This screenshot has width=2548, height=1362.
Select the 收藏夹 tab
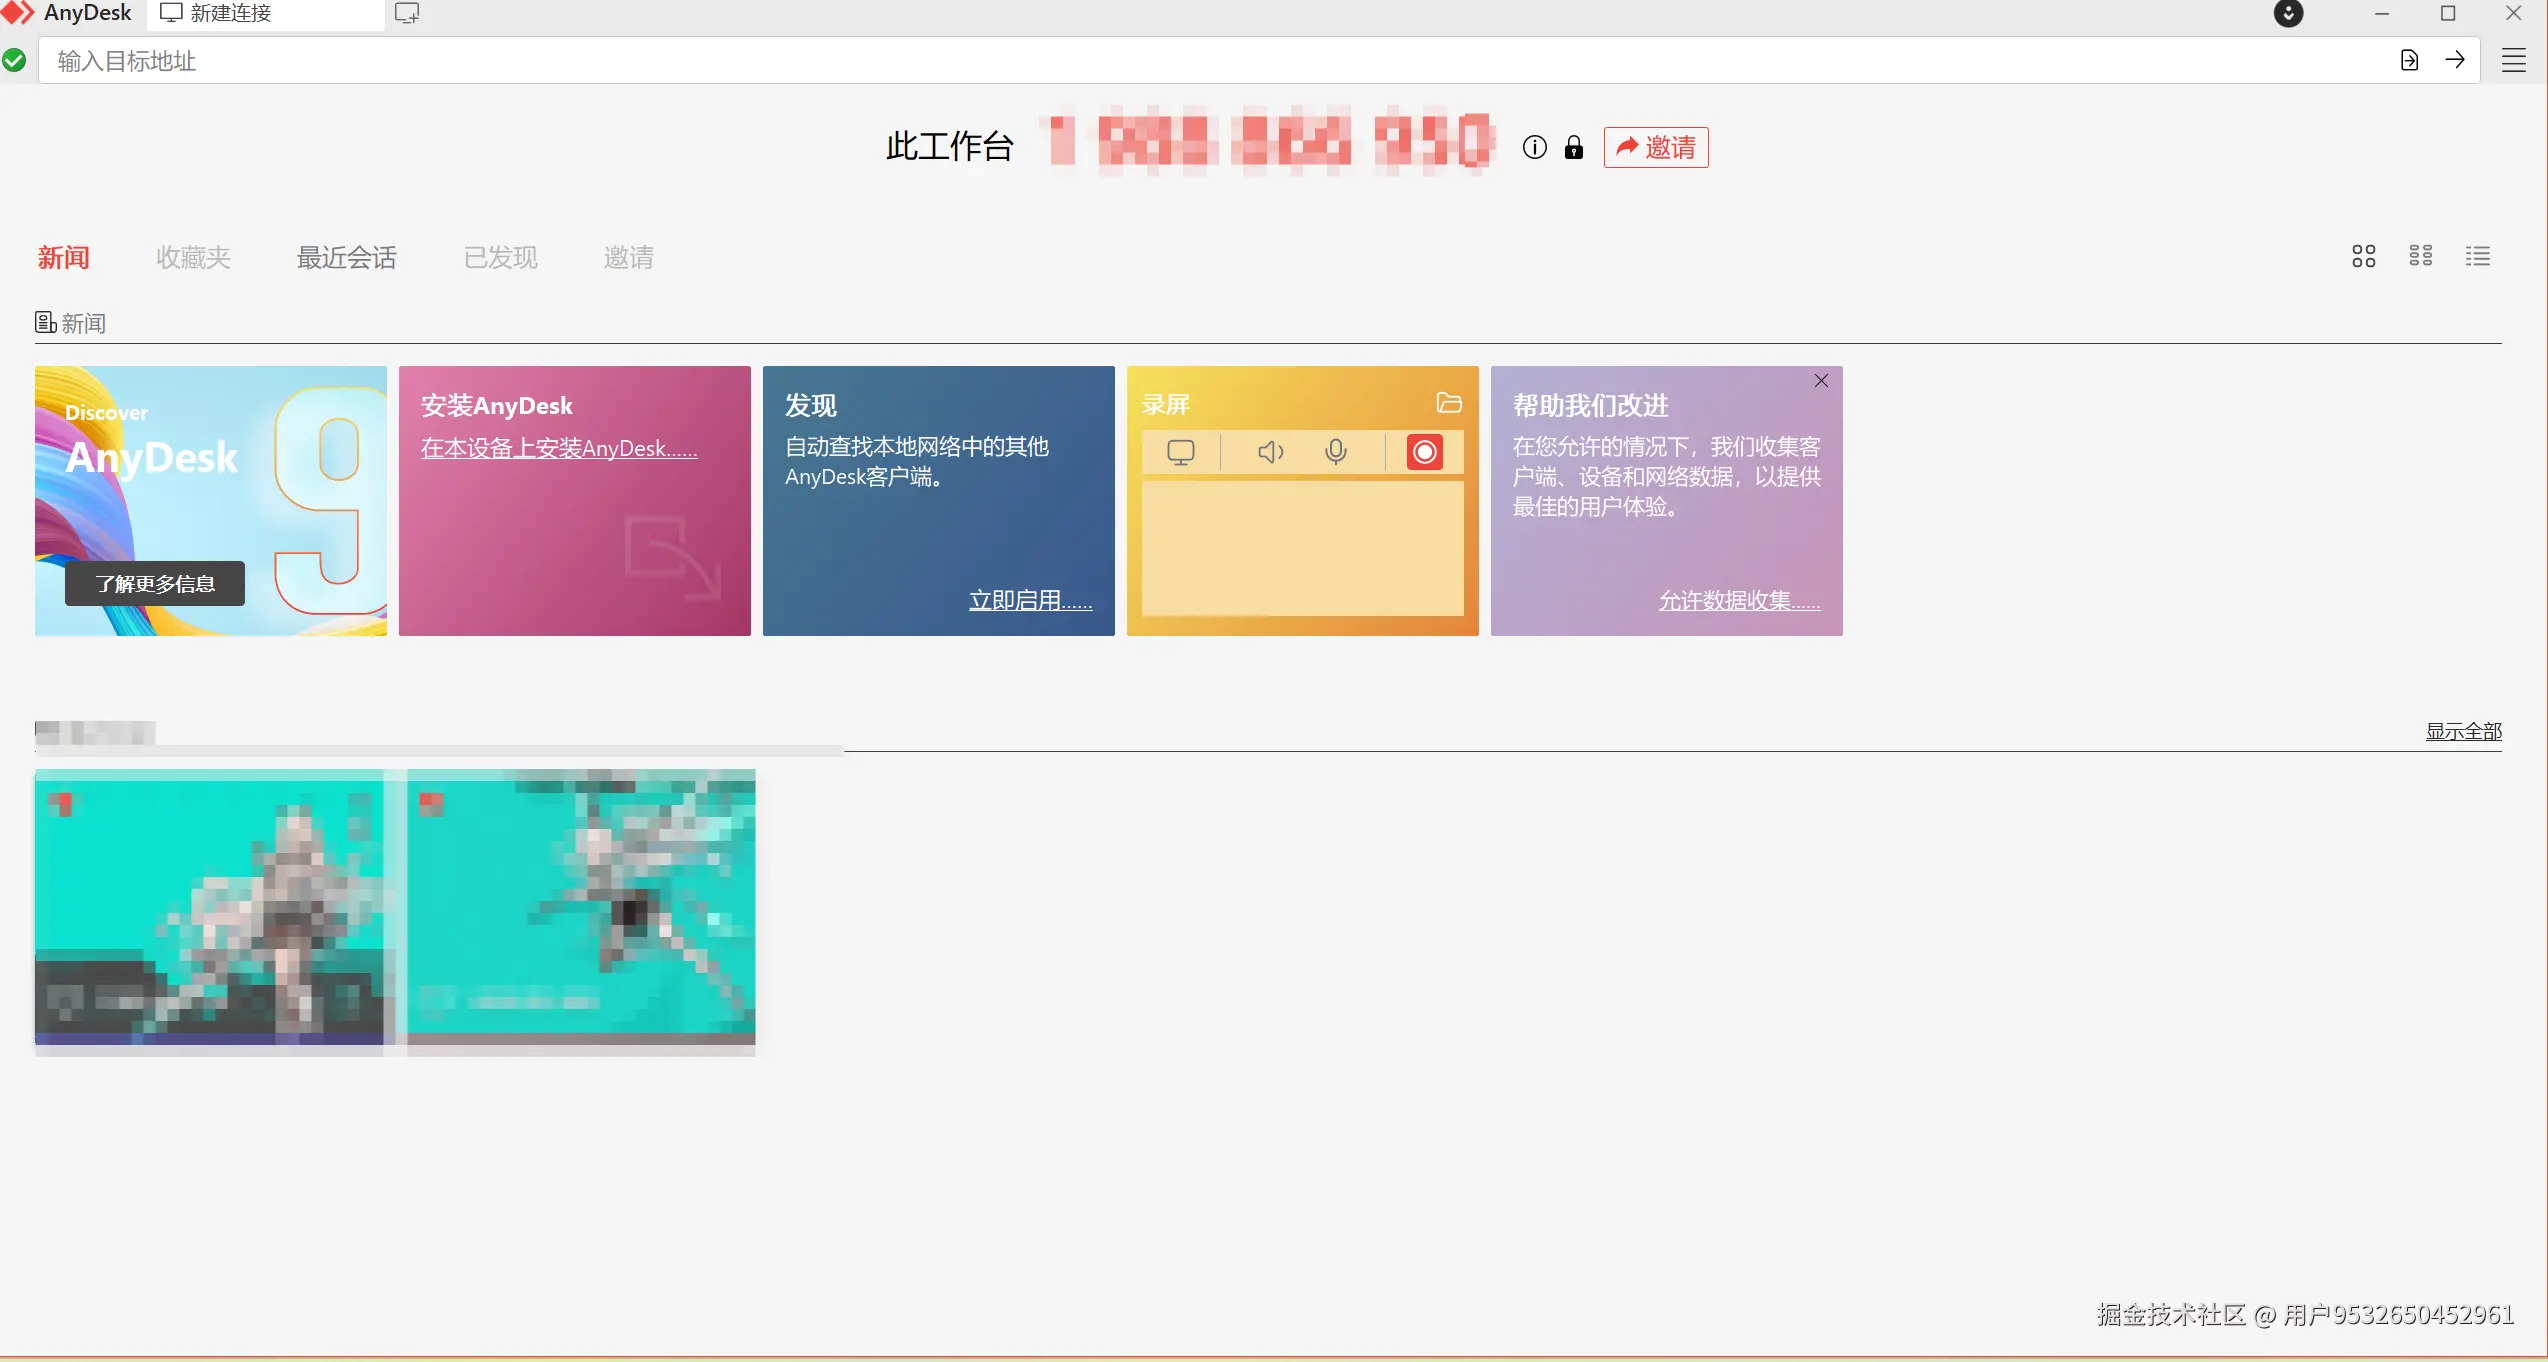(x=193, y=258)
